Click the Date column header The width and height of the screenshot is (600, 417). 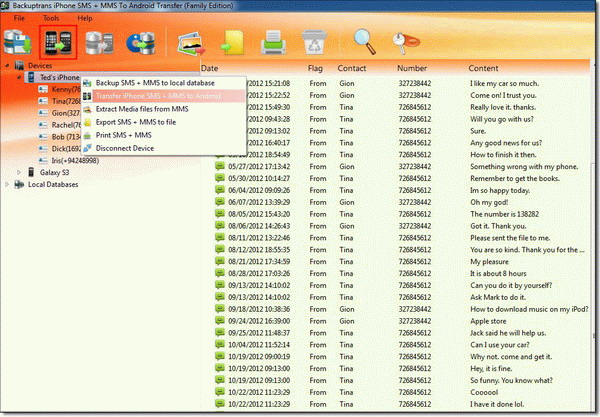209,68
